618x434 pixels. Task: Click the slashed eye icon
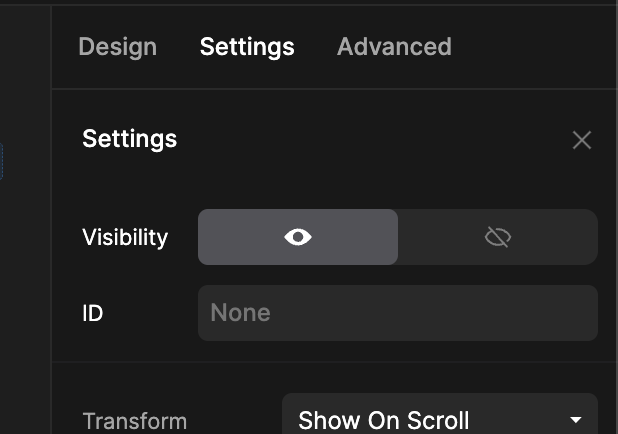point(498,237)
